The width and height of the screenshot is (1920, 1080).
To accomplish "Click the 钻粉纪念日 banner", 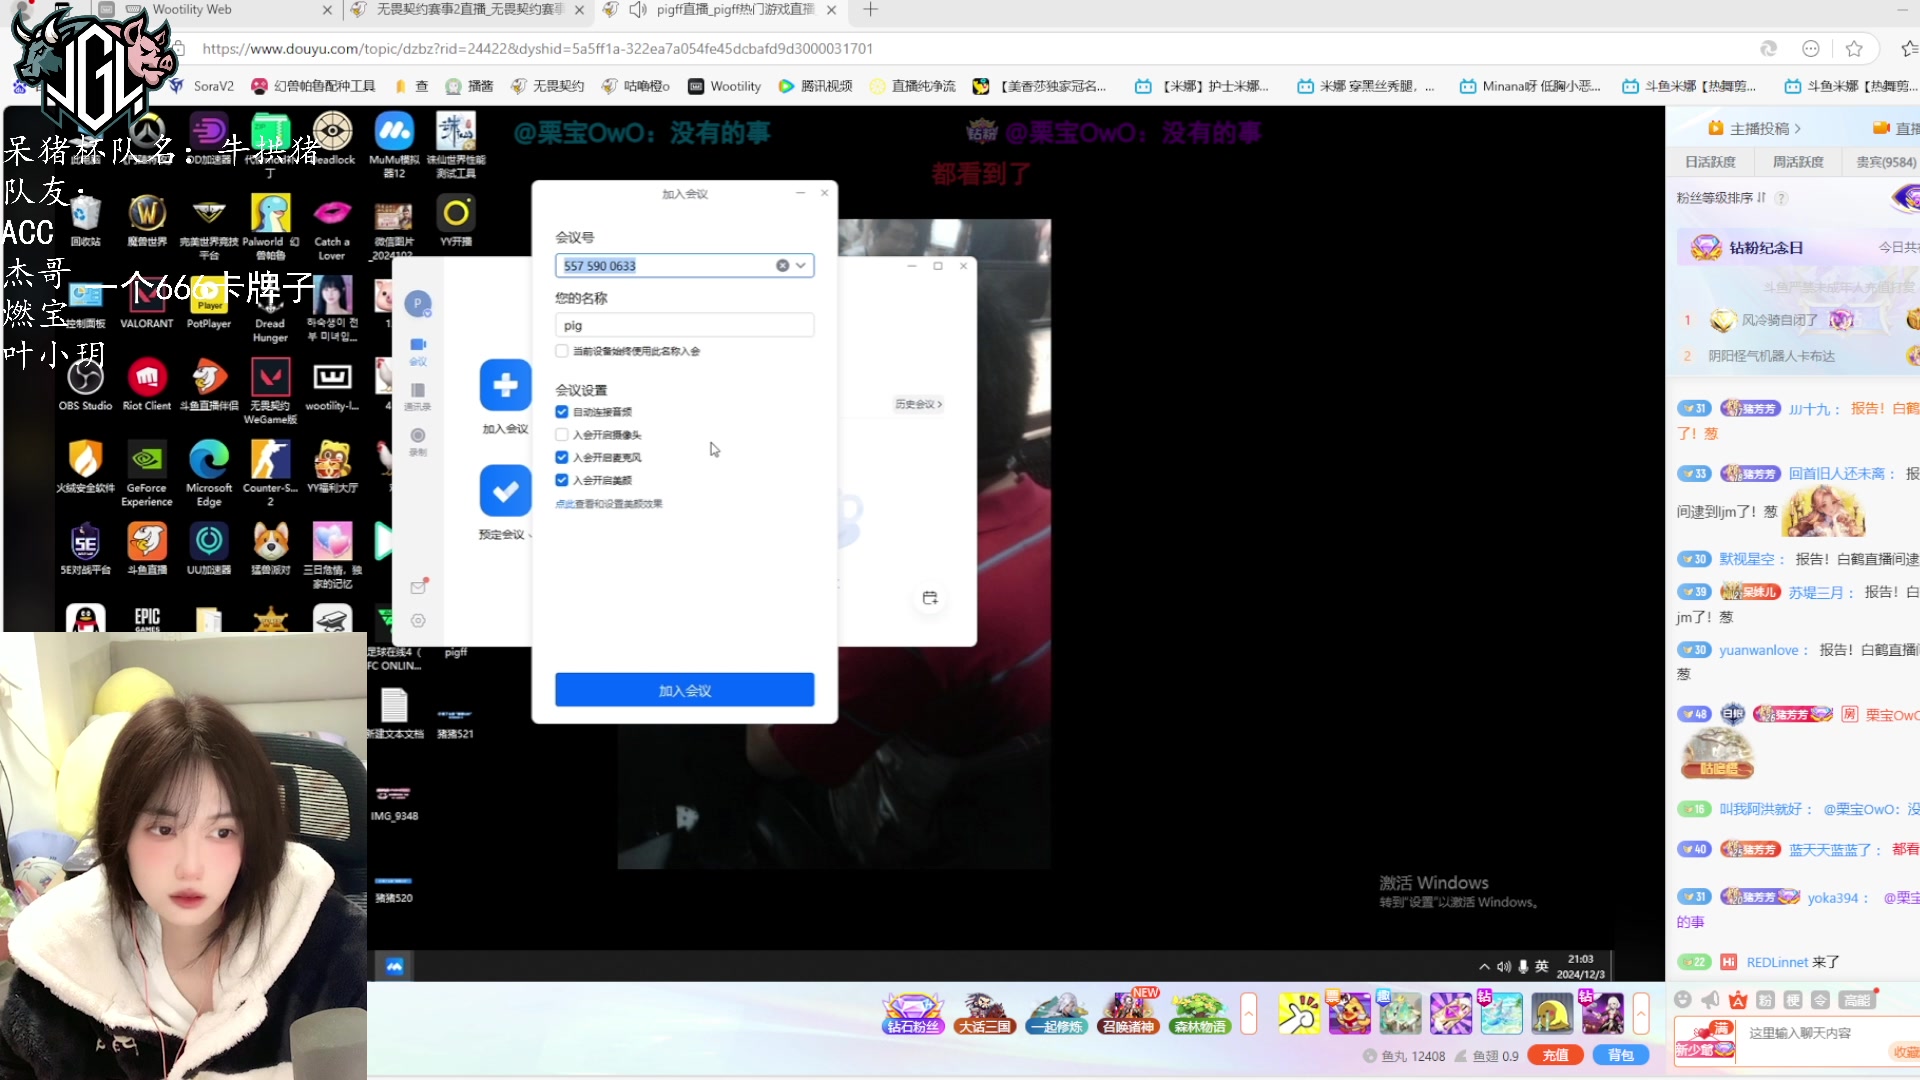I will tap(1798, 248).
